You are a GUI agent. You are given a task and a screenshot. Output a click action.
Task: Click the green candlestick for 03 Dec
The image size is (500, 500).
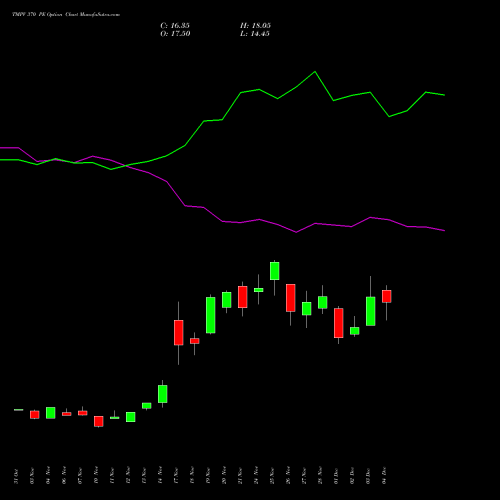tap(371, 311)
